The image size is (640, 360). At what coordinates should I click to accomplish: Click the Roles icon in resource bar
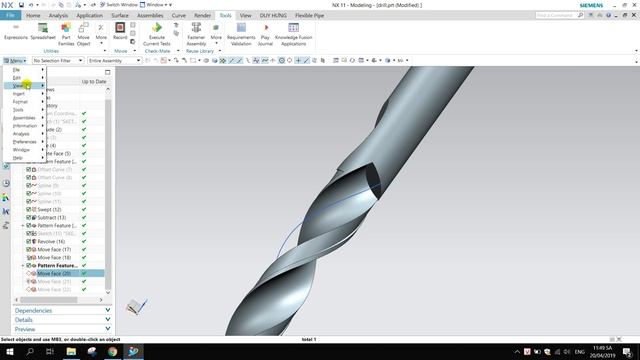pos(6,198)
